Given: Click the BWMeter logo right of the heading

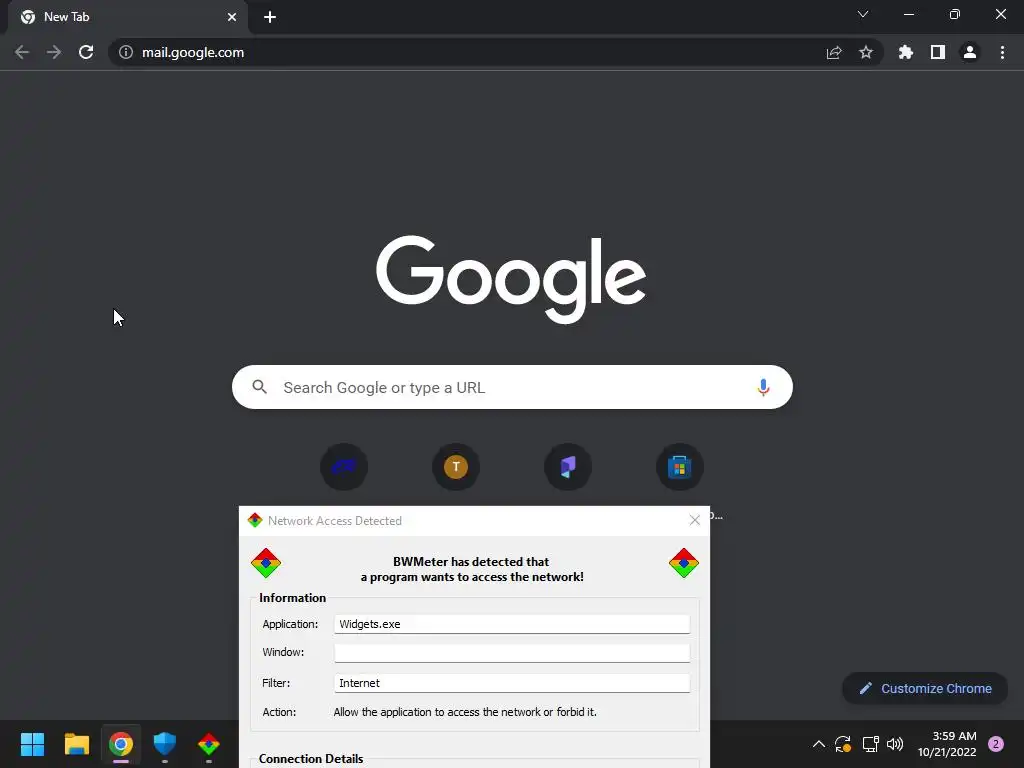Looking at the screenshot, I should coord(684,563).
